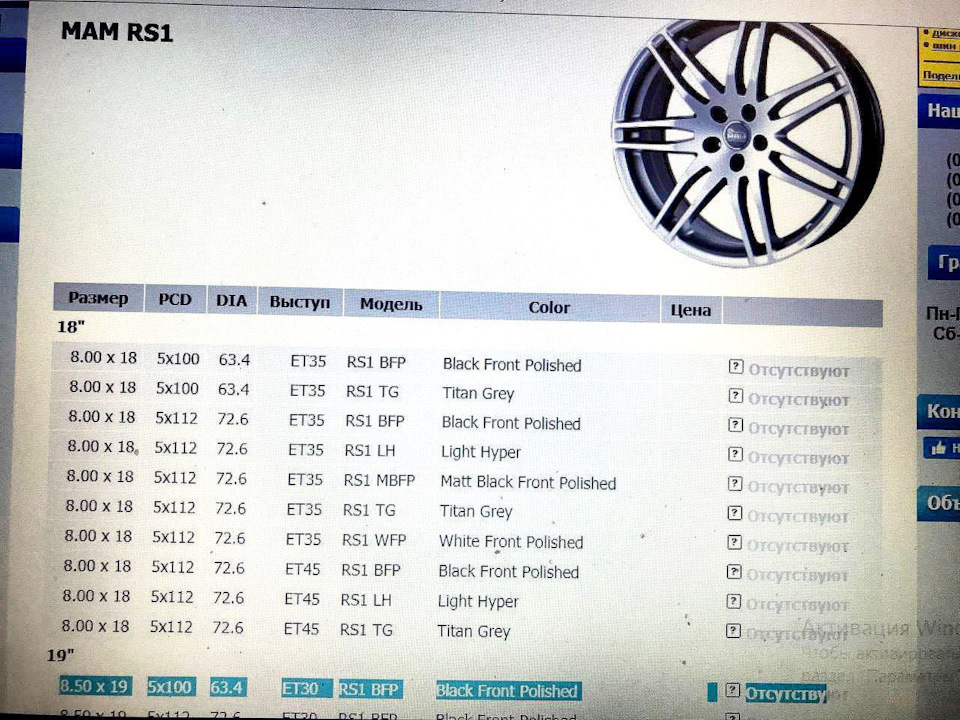Image resolution: width=960 pixels, height=720 pixels.
Task: Click the 'White Front Polished' color cell
Action: click(x=511, y=542)
